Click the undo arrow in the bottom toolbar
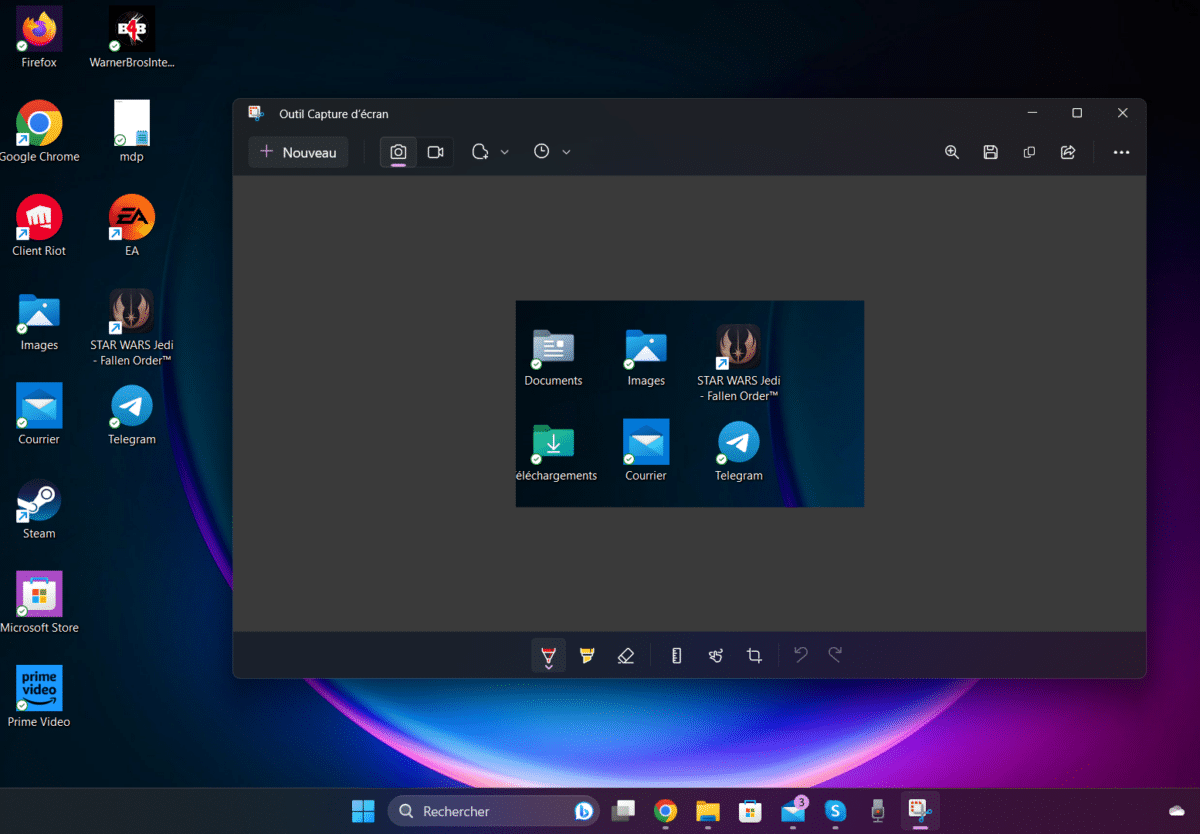 pos(801,655)
